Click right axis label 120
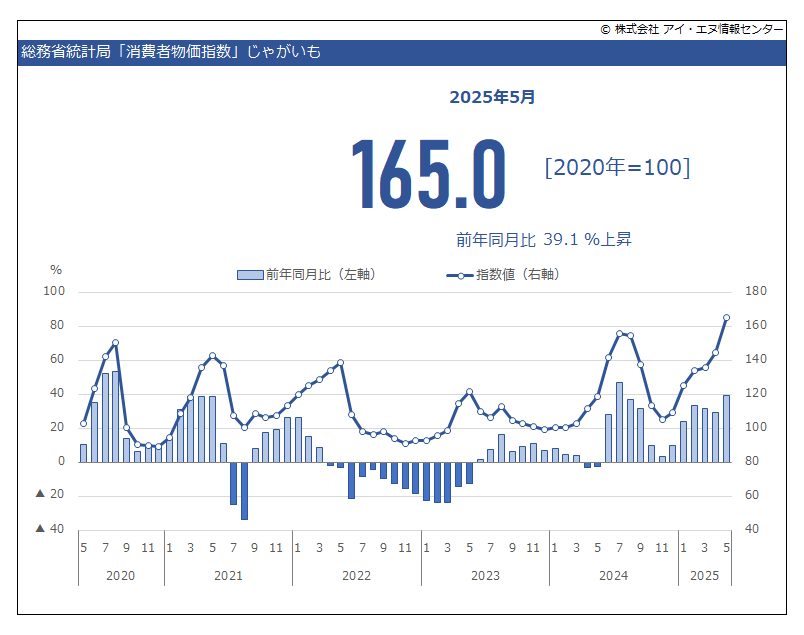The width and height of the screenshot is (804, 635). click(x=756, y=393)
